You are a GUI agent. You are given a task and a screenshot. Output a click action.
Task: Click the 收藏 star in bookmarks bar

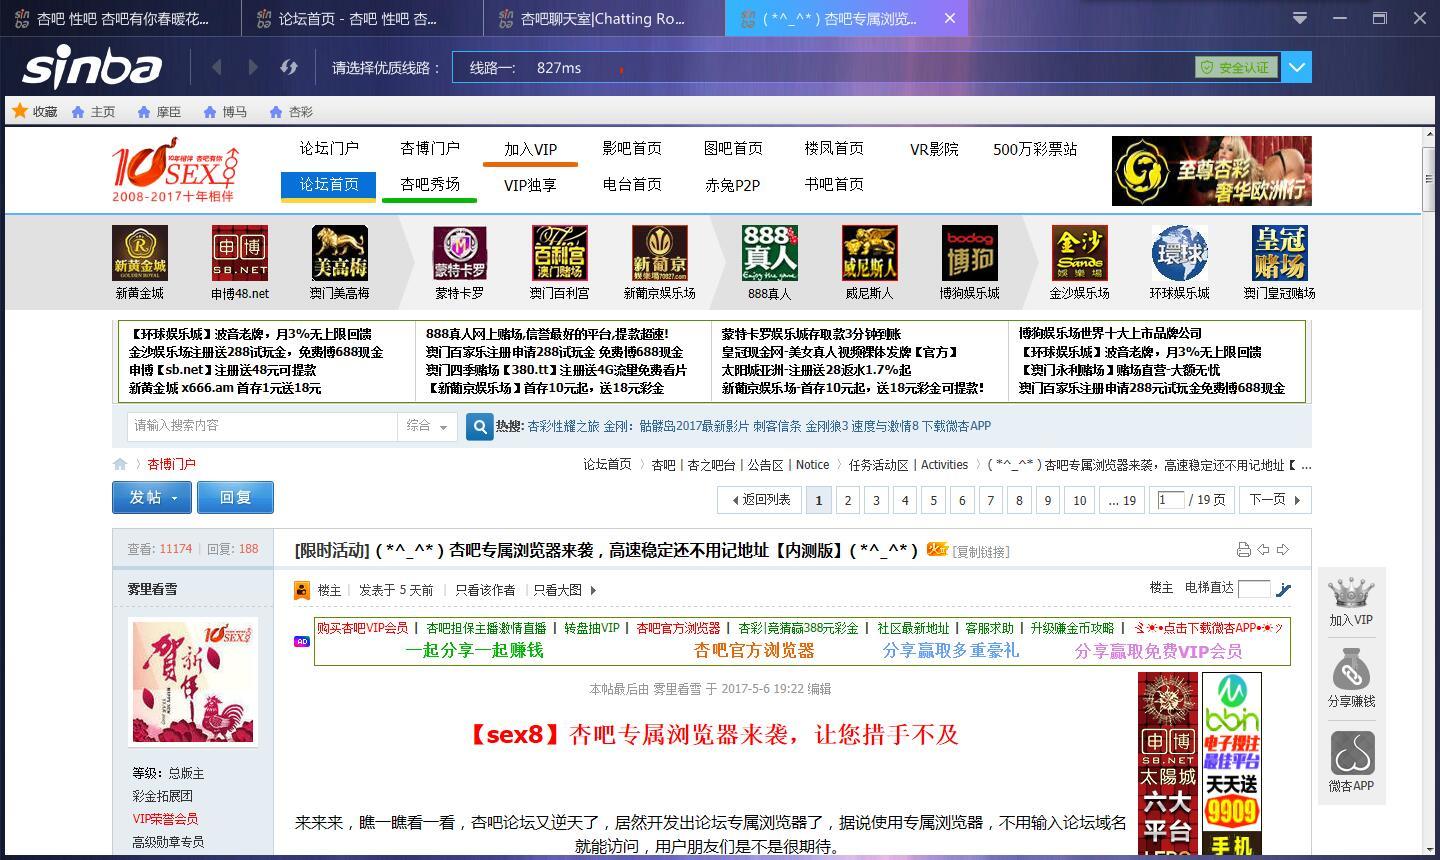[20, 111]
